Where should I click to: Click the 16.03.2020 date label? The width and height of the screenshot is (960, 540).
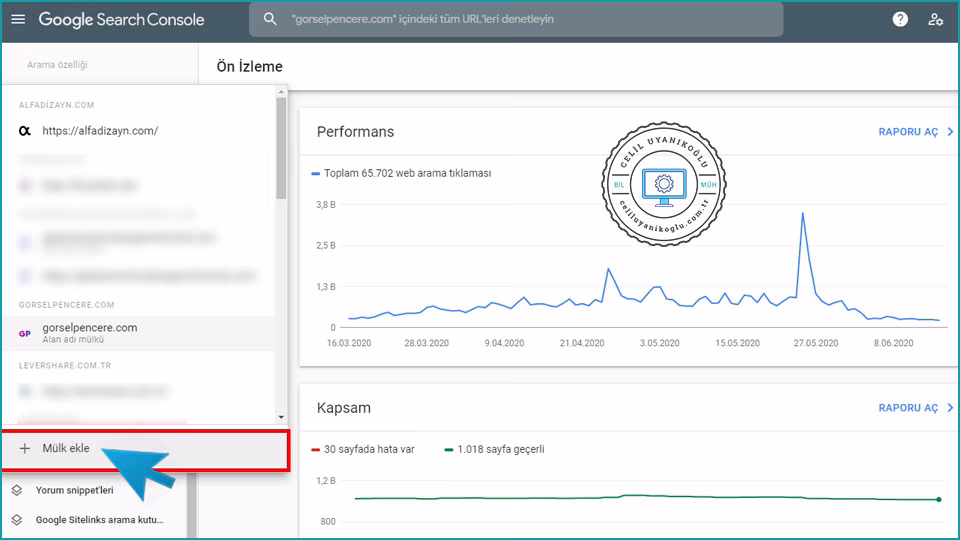349,343
